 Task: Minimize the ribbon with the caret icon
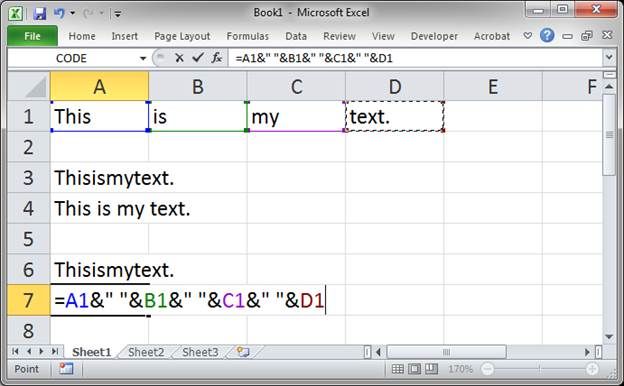click(528, 36)
